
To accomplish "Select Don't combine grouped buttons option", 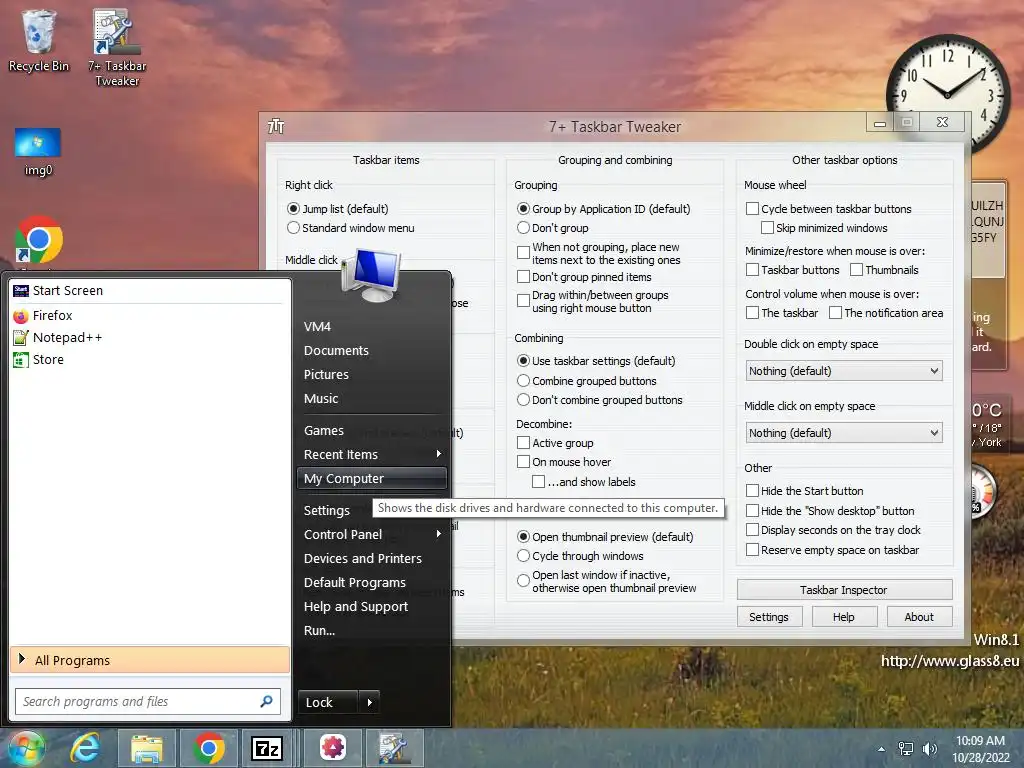I will [523, 400].
